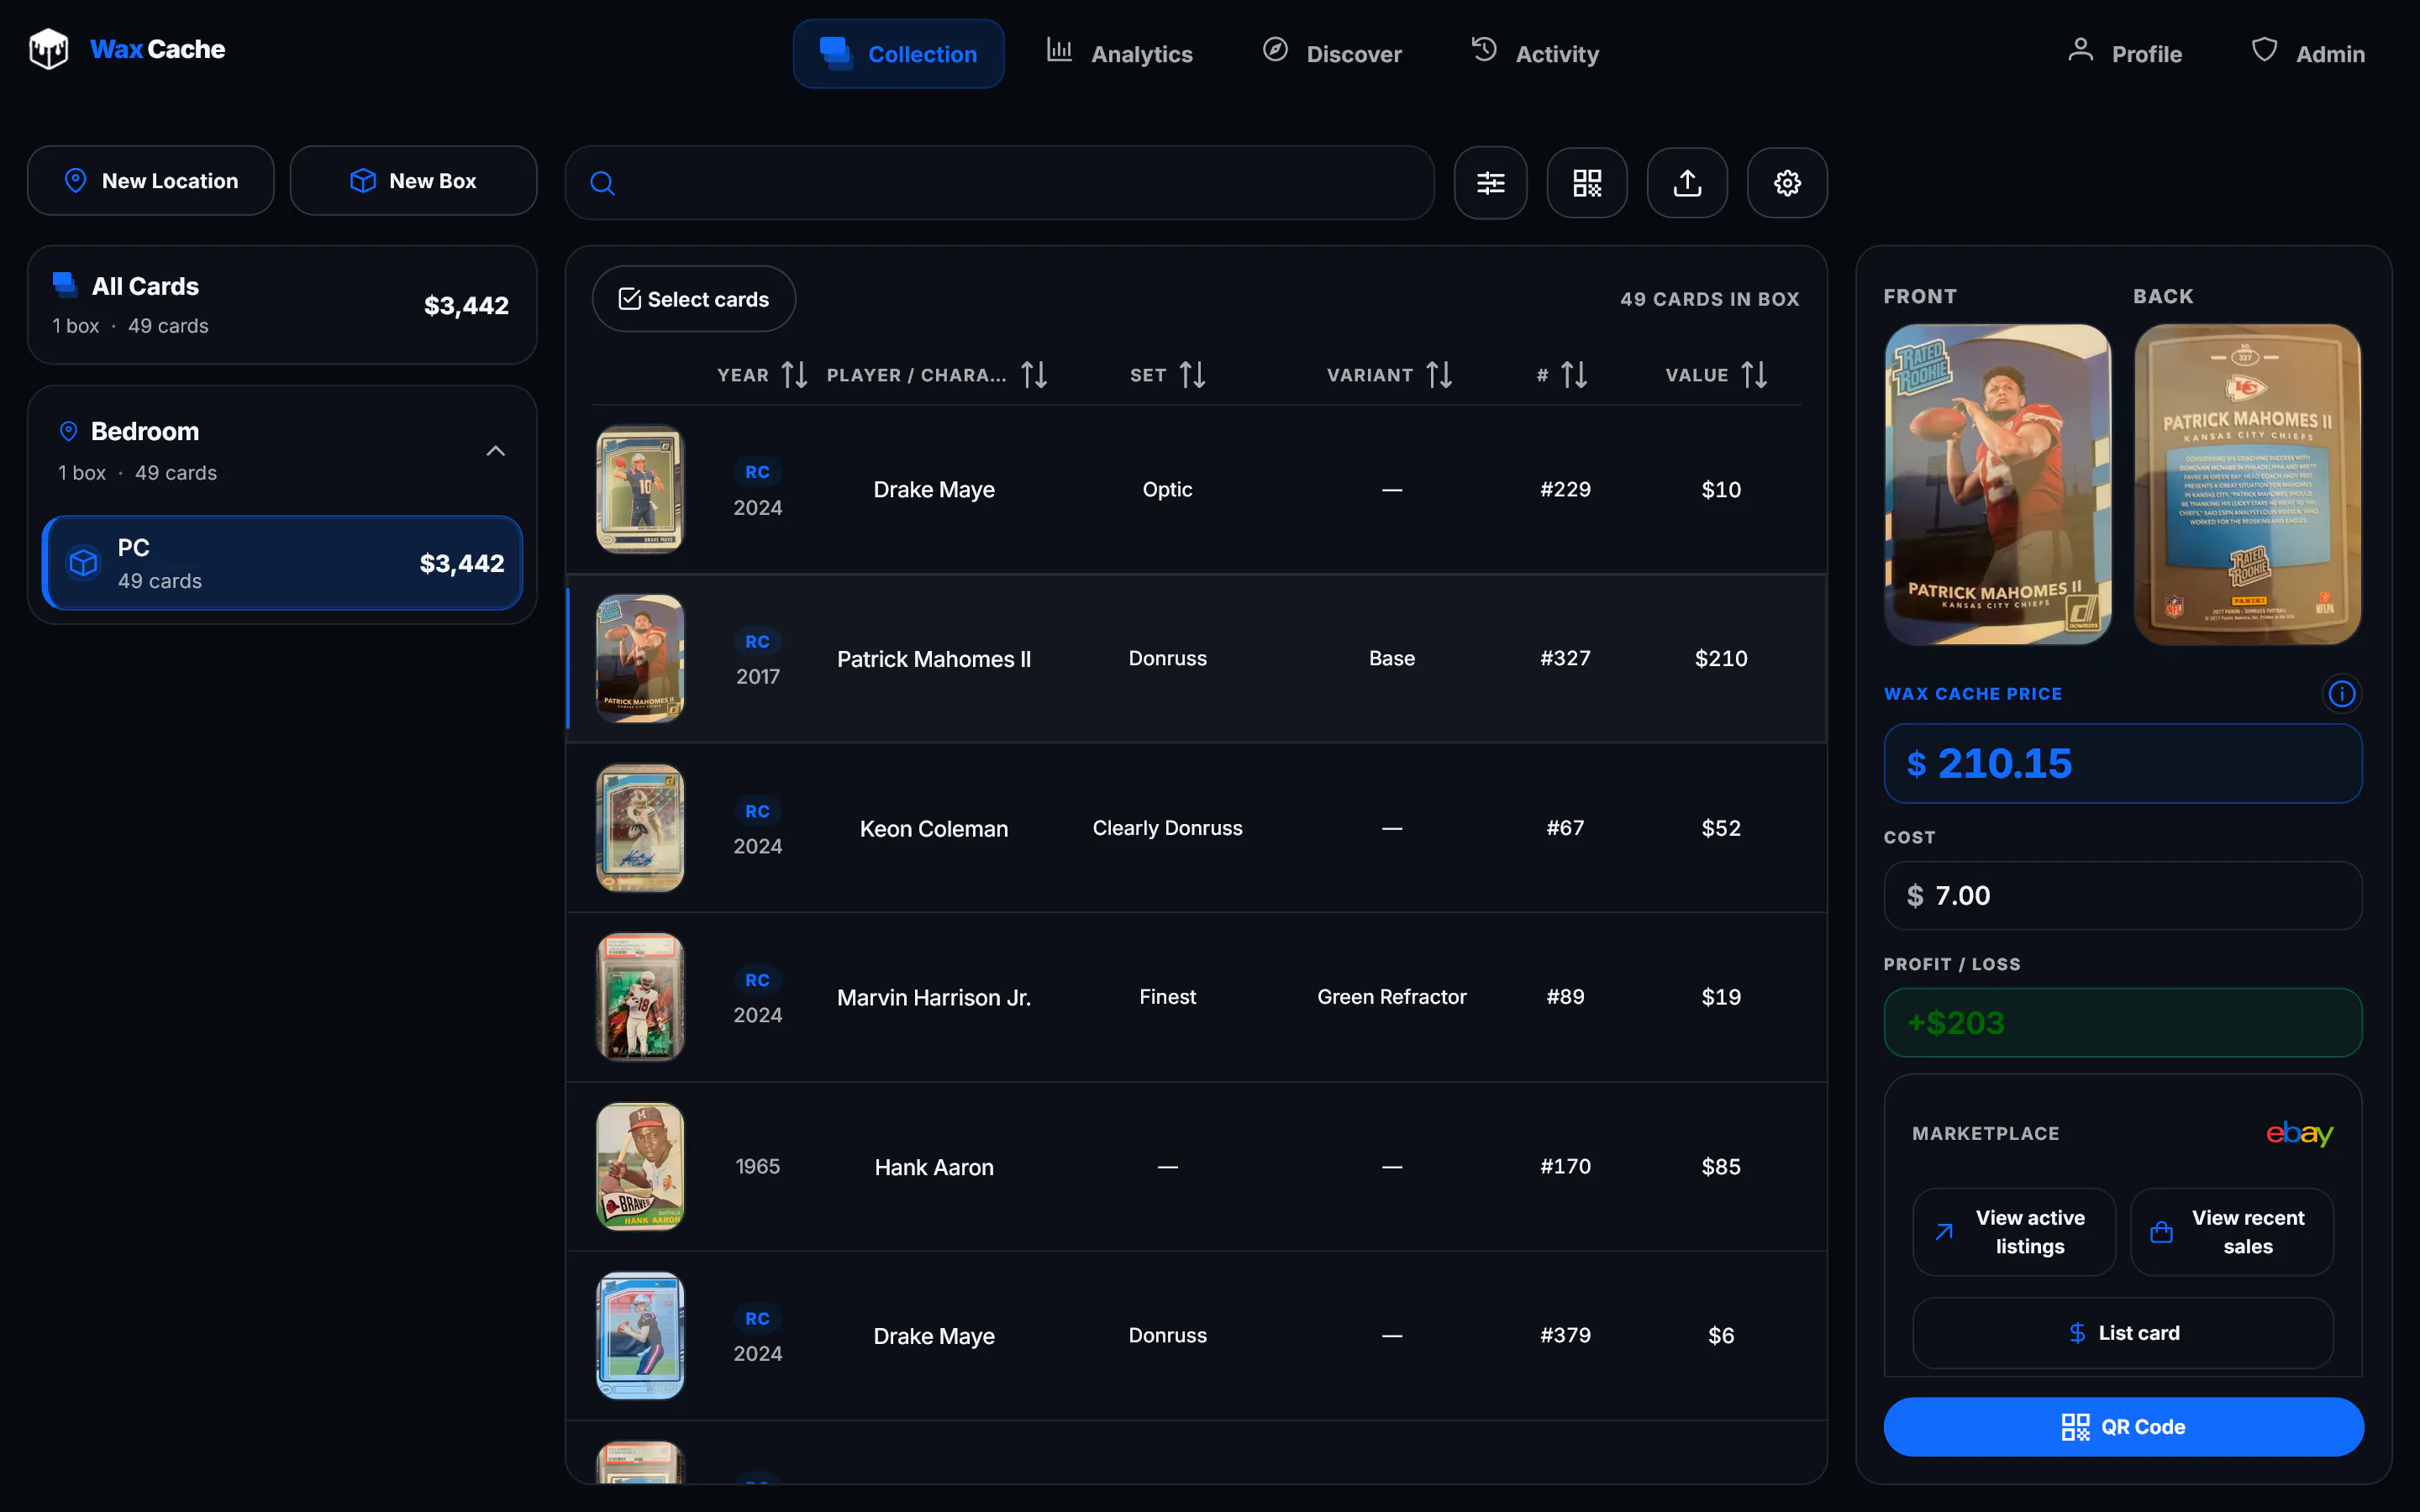The image size is (2420, 1512).
Task: Click the Patrick Mahomes II row thumbnail
Action: (640, 659)
